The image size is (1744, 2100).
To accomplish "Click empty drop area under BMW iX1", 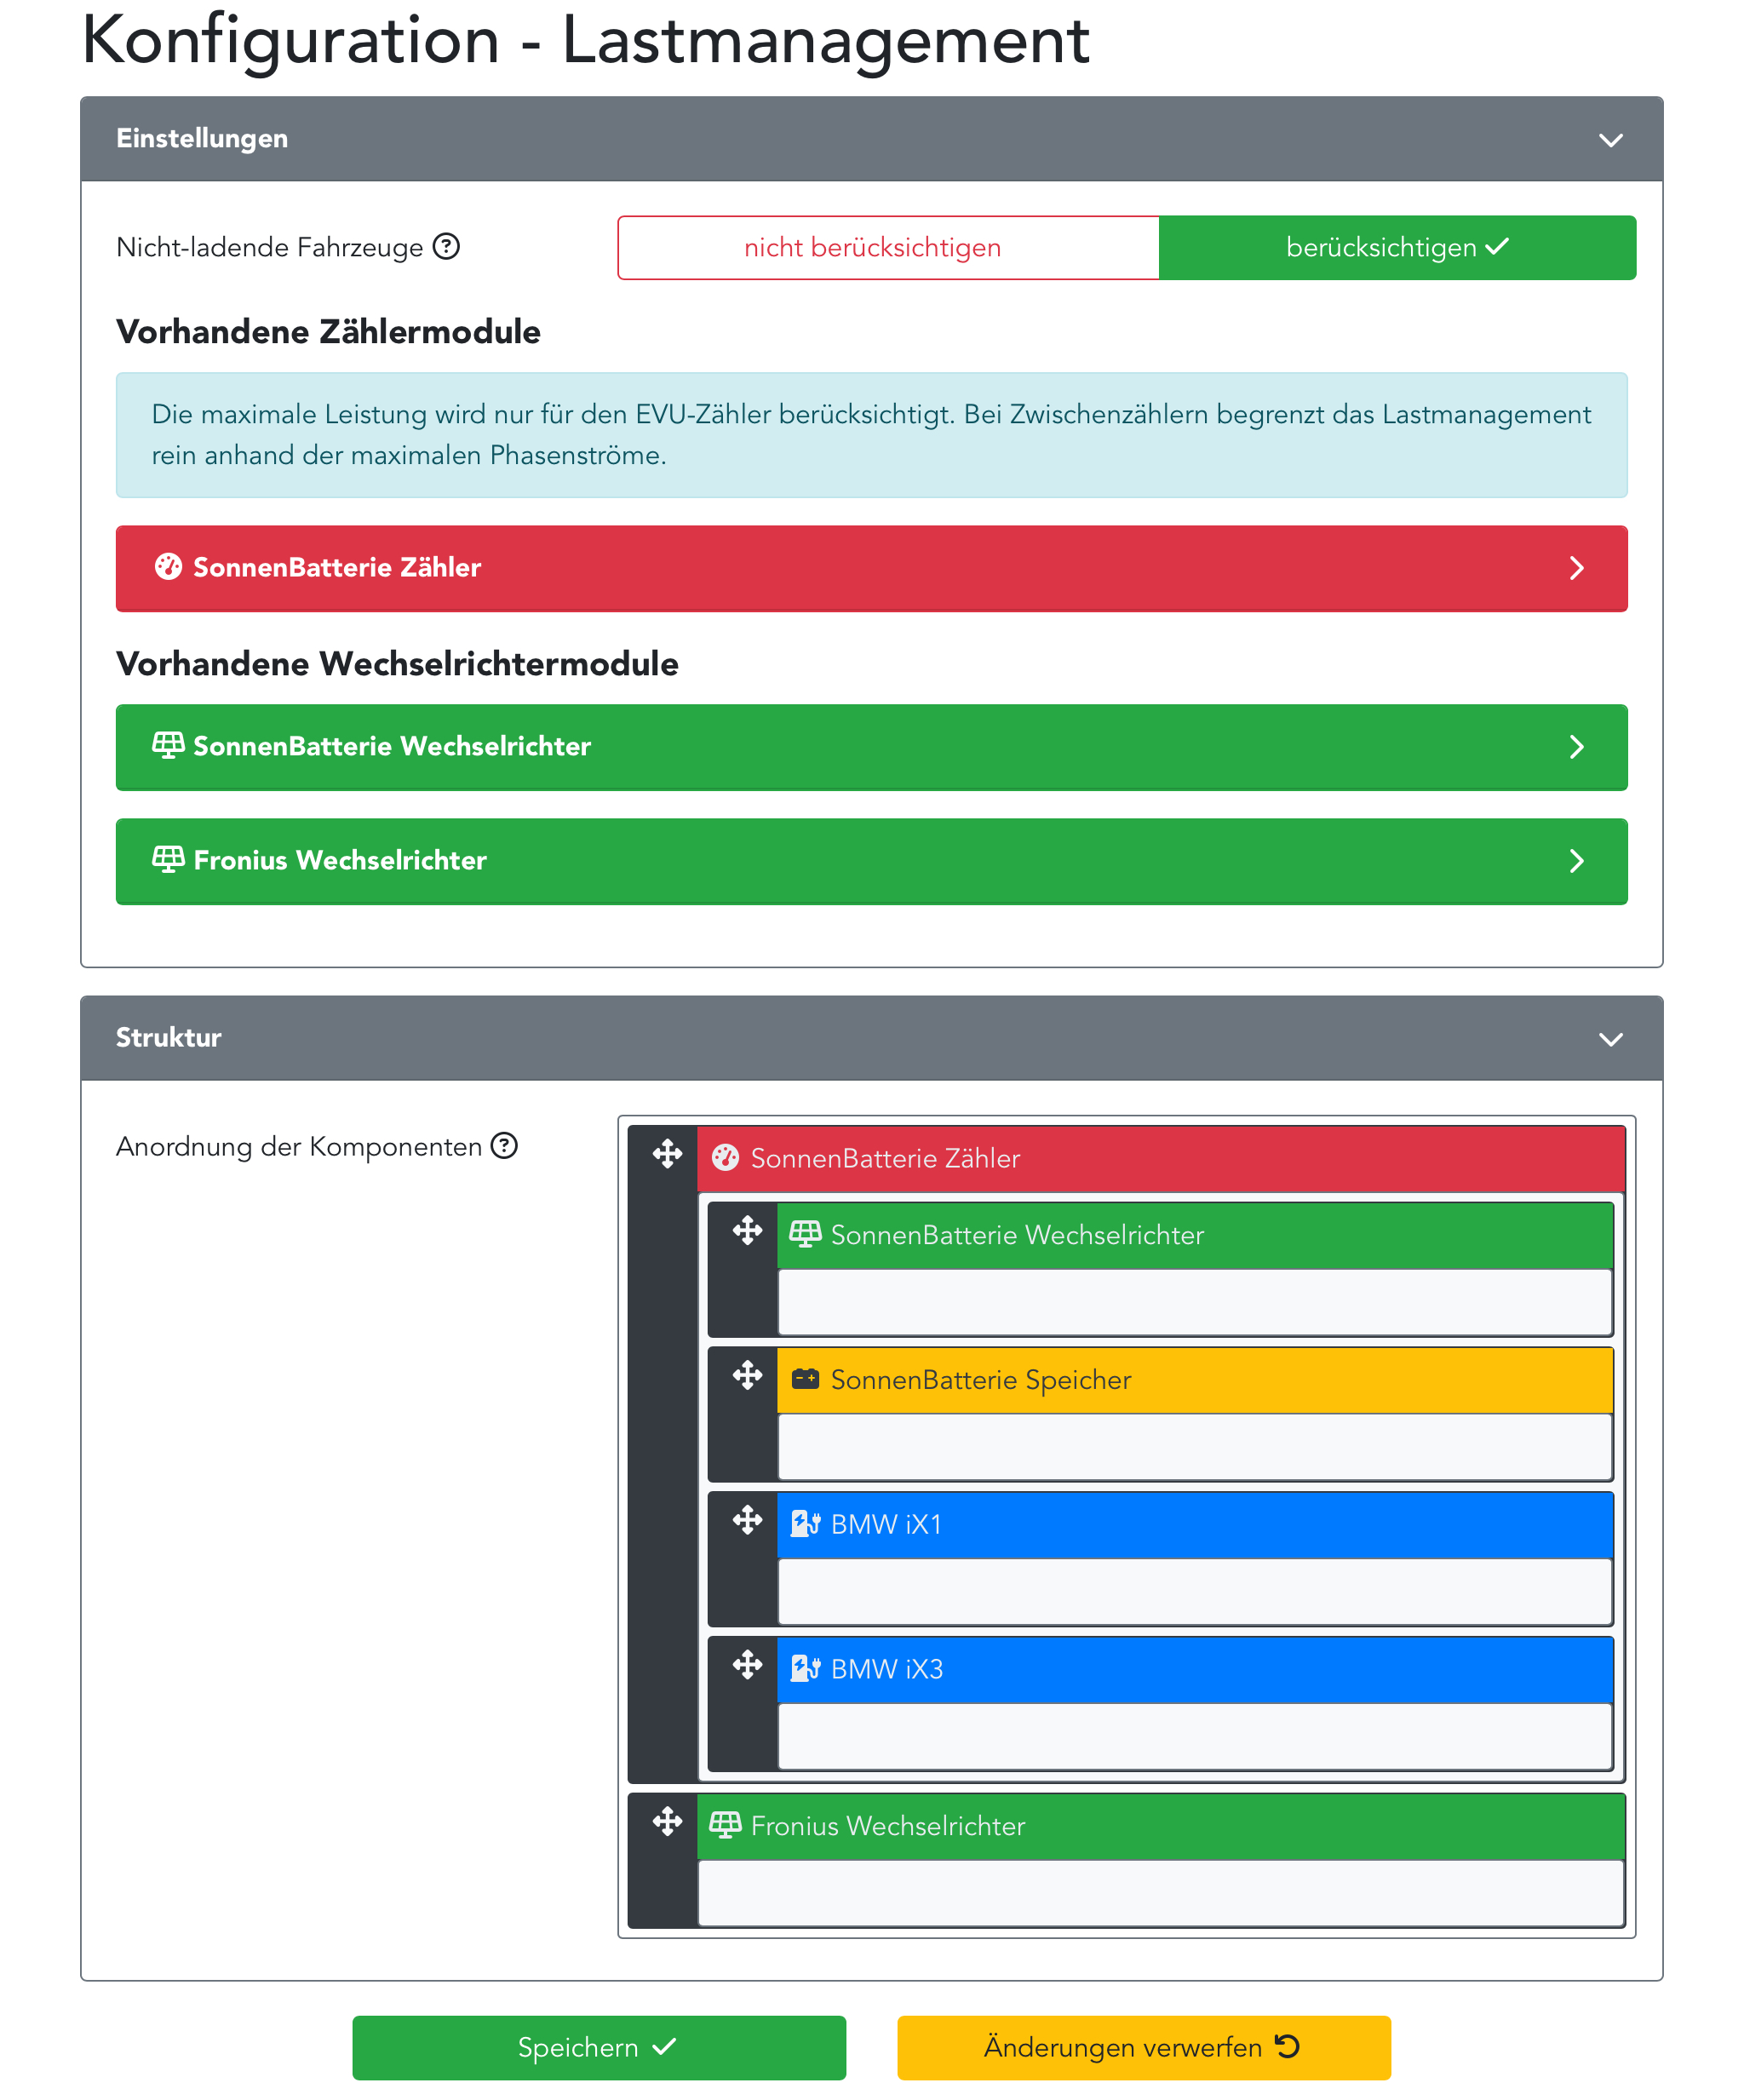I will point(1194,1591).
